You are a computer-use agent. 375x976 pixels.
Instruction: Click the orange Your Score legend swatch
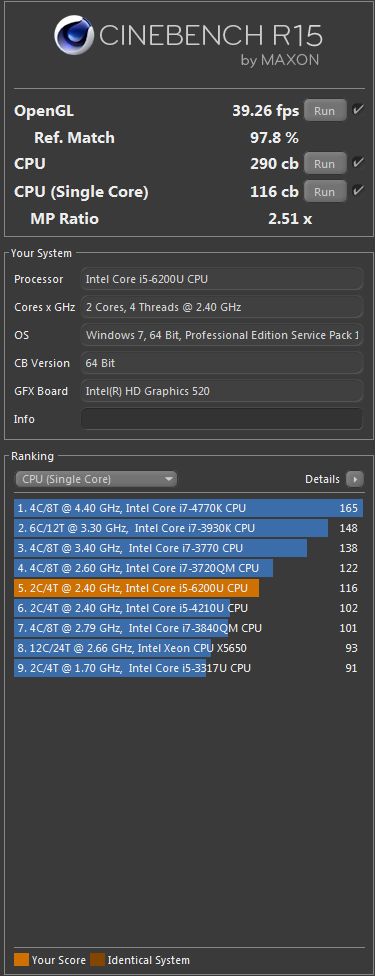[x=21, y=960]
